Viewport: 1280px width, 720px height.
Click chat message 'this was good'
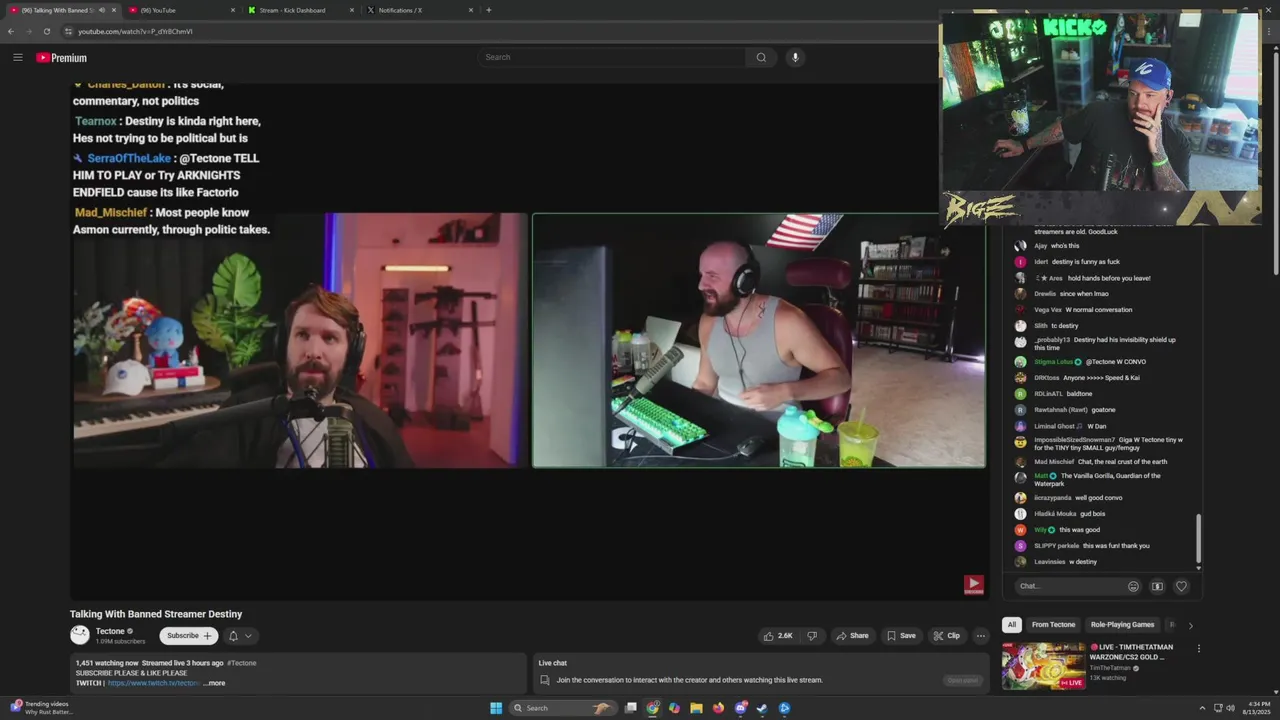pos(1079,530)
